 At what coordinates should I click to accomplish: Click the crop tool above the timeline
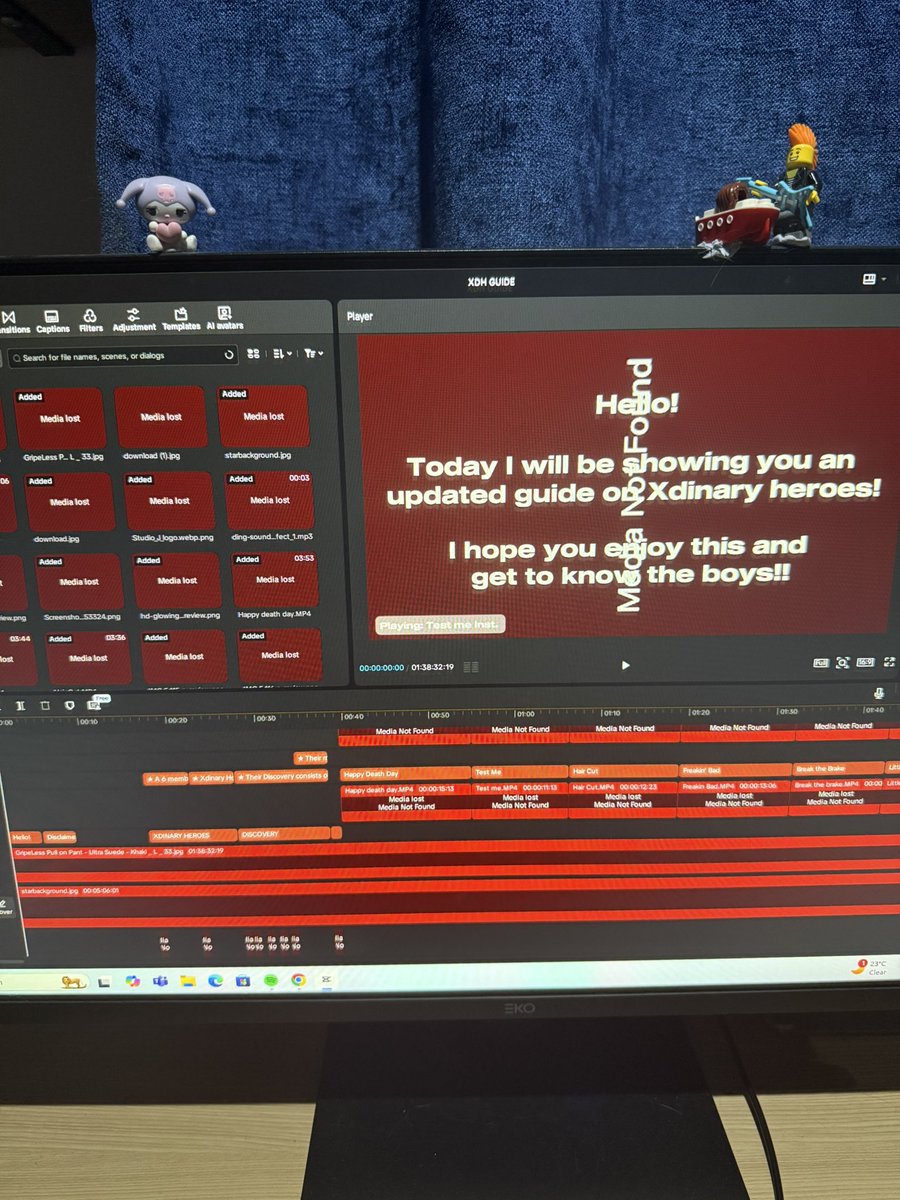45,705
